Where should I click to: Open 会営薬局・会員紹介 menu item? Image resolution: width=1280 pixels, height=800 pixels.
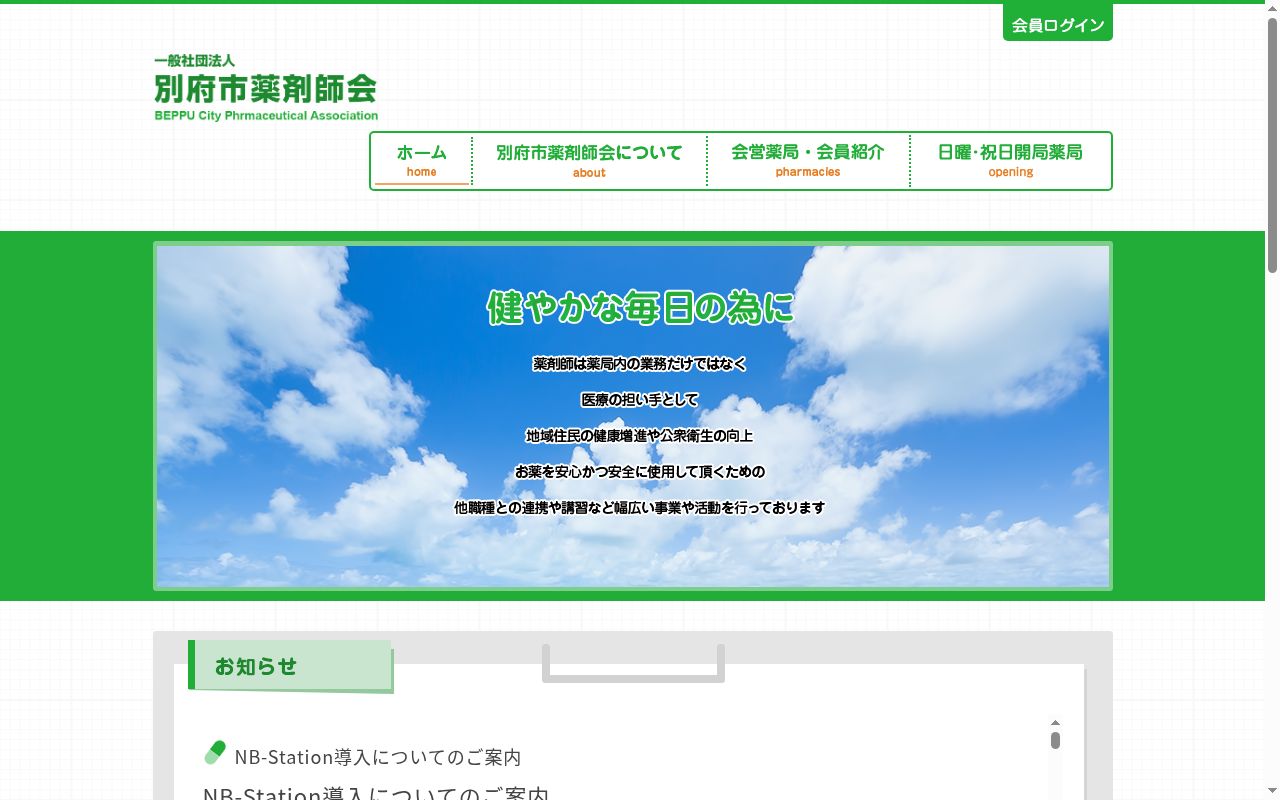808,160
